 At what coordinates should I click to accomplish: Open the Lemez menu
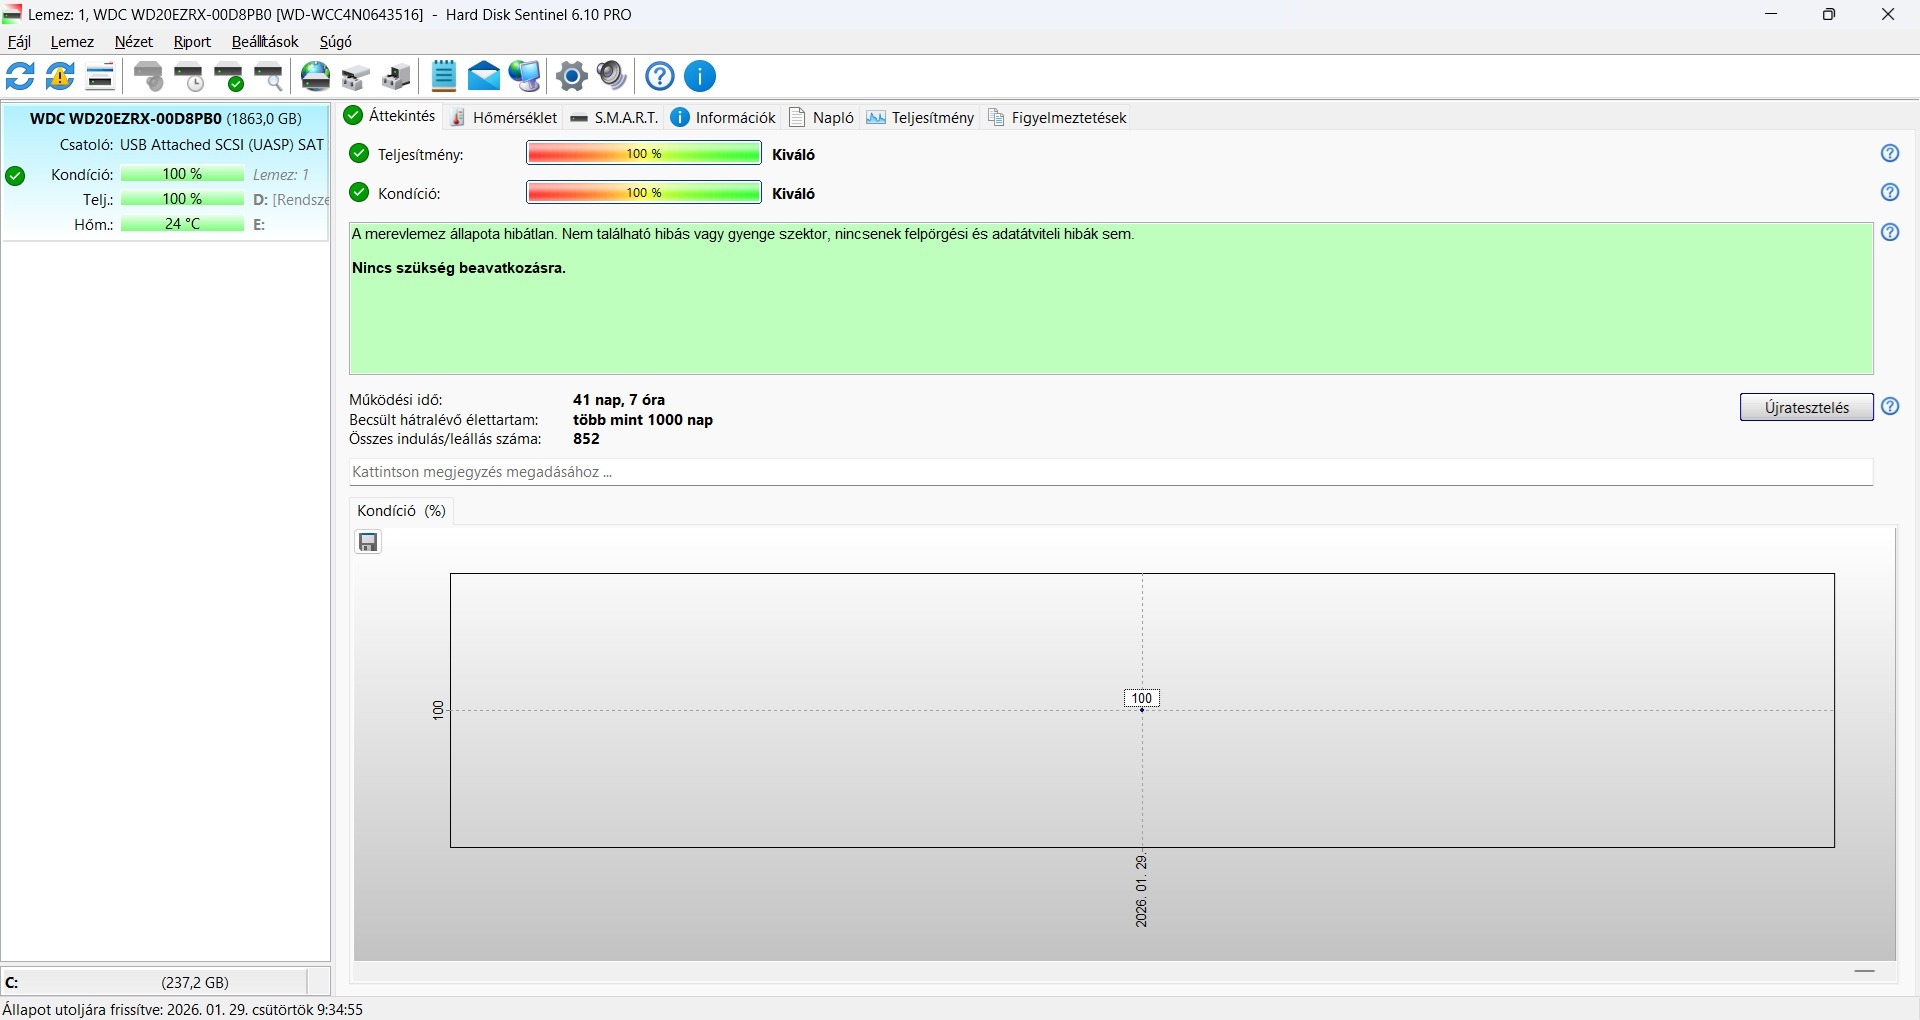pos(72,42)
